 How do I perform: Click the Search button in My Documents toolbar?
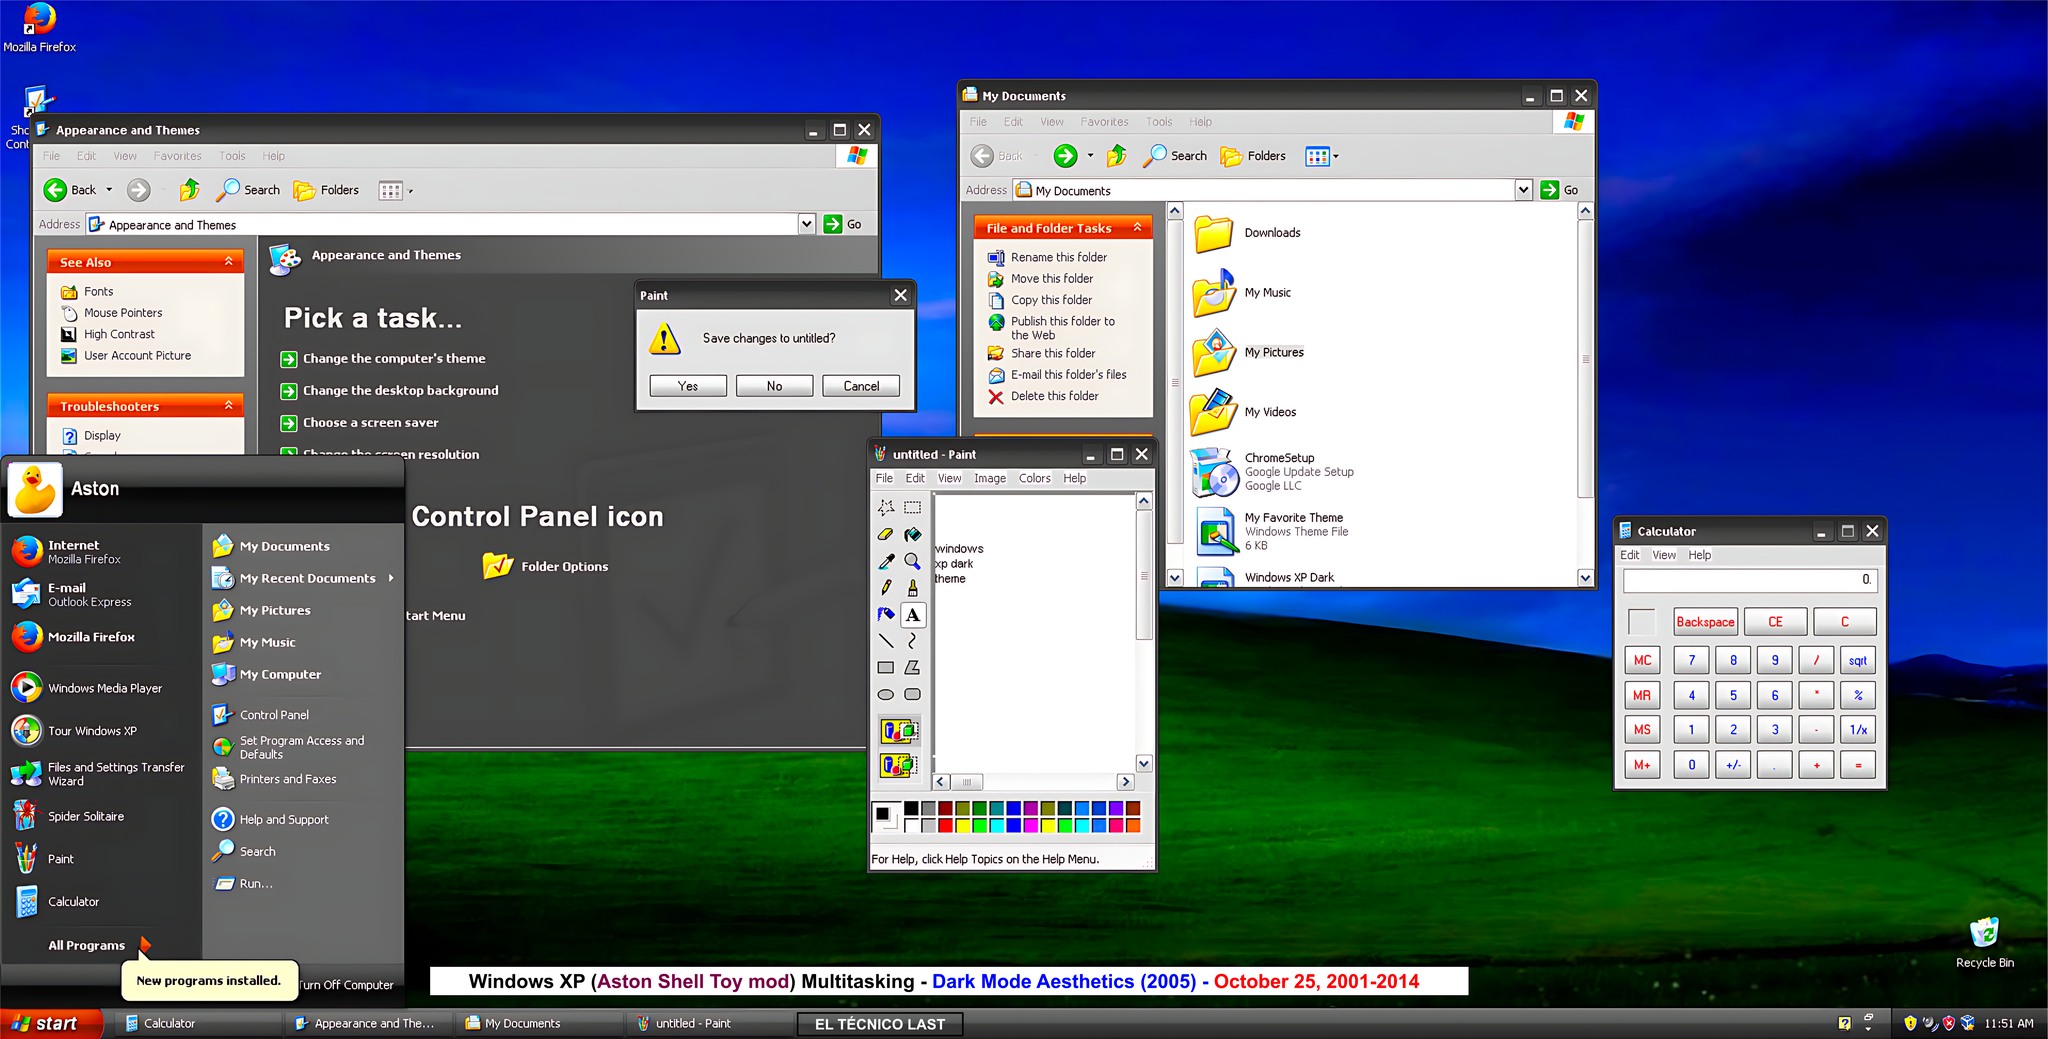1175,155
